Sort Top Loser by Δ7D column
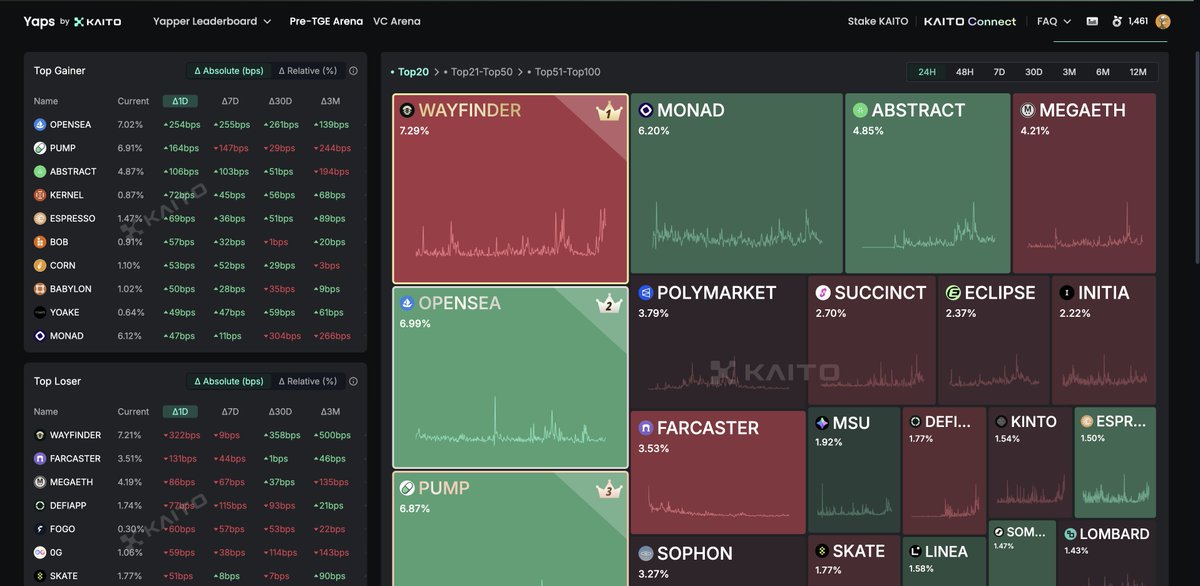Image resolution: width=1200 pixels, height=586 pixels. (x=230, y=411)
